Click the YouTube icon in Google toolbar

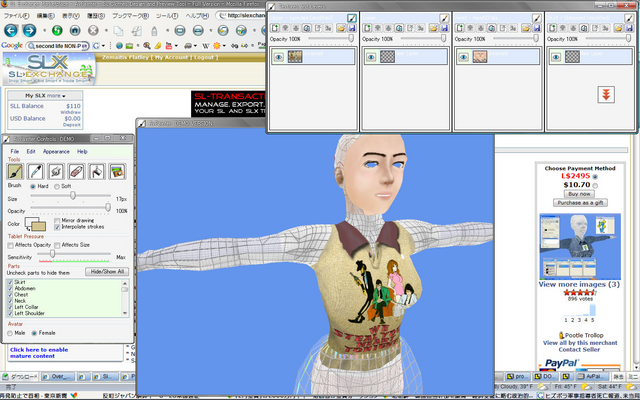[169, 46]
